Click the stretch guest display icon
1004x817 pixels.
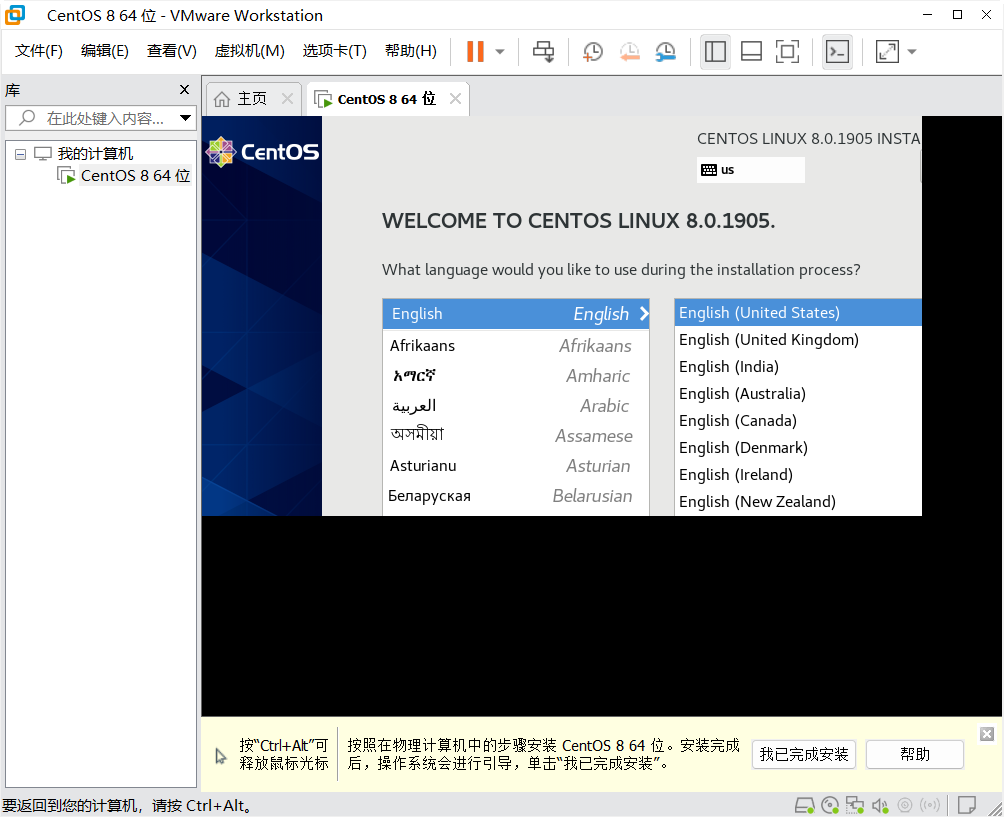[x=887, y=51]
